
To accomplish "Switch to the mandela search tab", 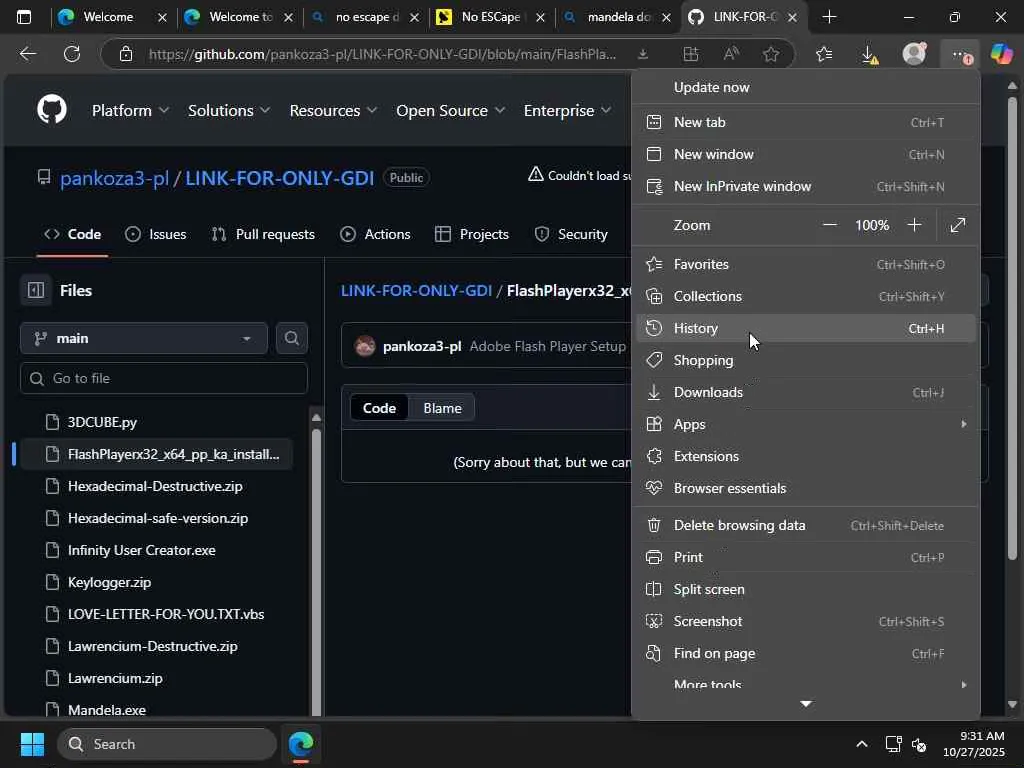I will click(616, 17).
